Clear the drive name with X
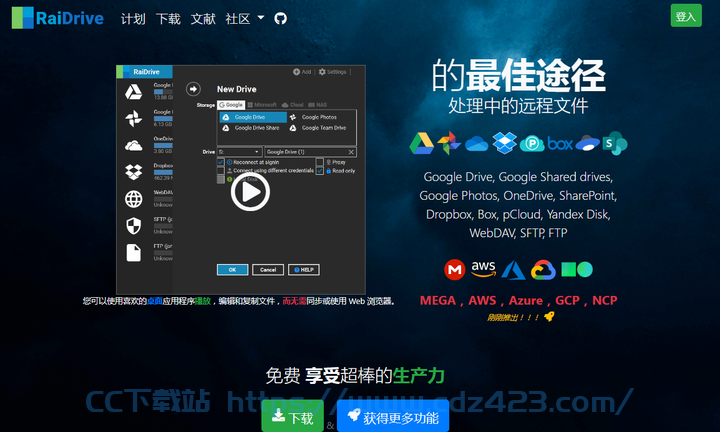 pyautogui.click(x=351, y=152)
